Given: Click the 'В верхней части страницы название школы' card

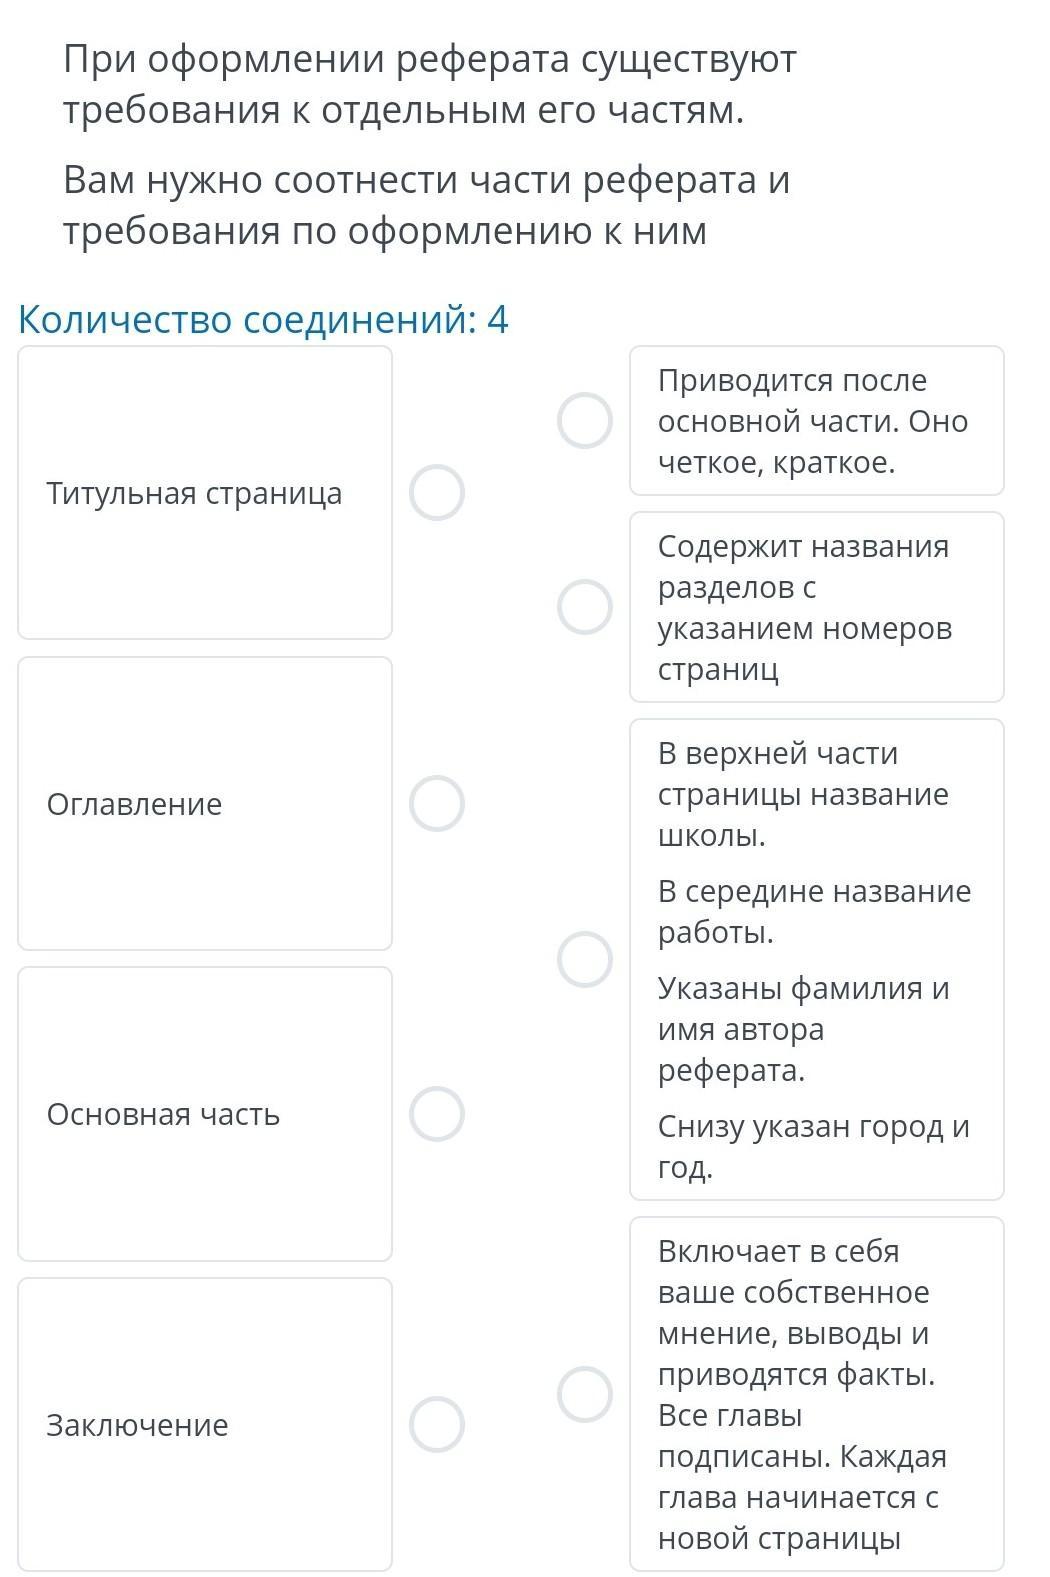Looking at the screenshot, I should click(816, 959).
